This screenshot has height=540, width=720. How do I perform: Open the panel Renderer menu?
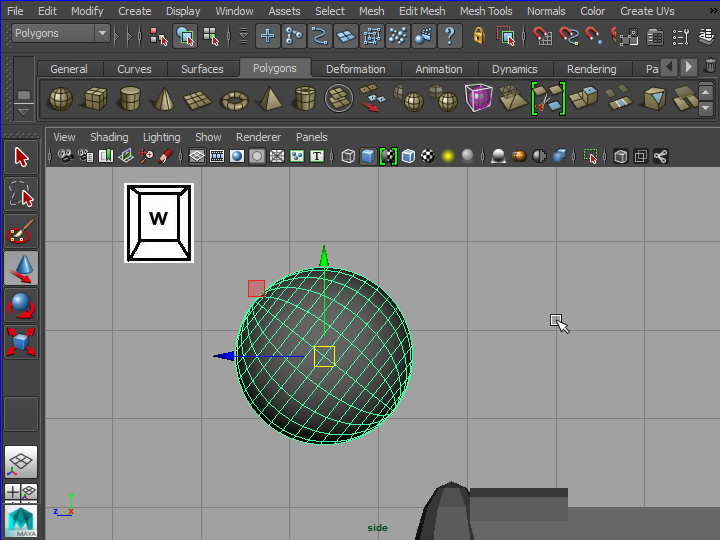coord(258,137)
